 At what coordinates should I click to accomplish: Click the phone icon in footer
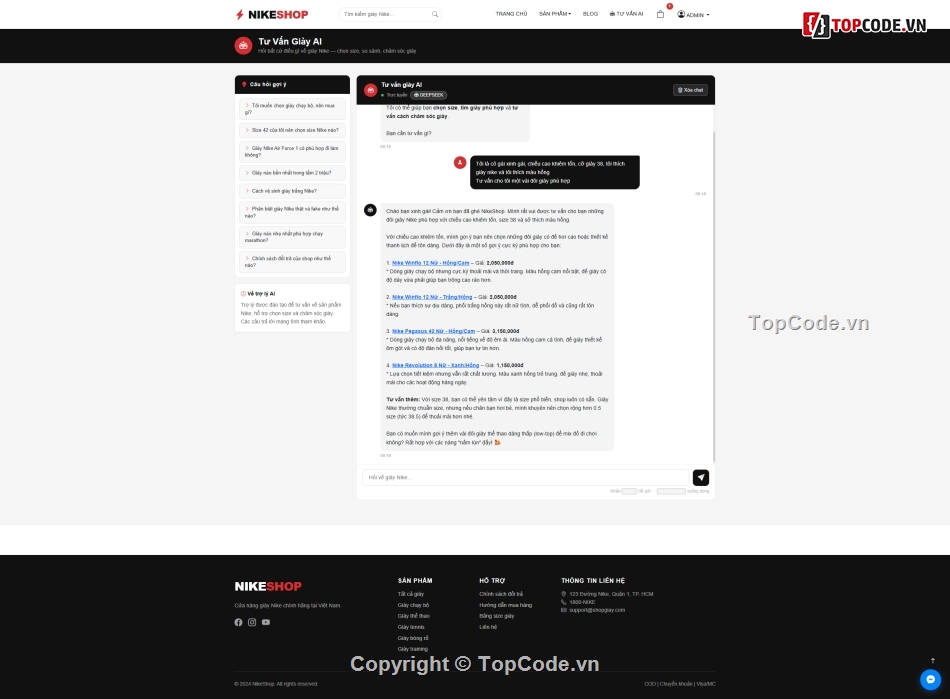tap(563, 602)
